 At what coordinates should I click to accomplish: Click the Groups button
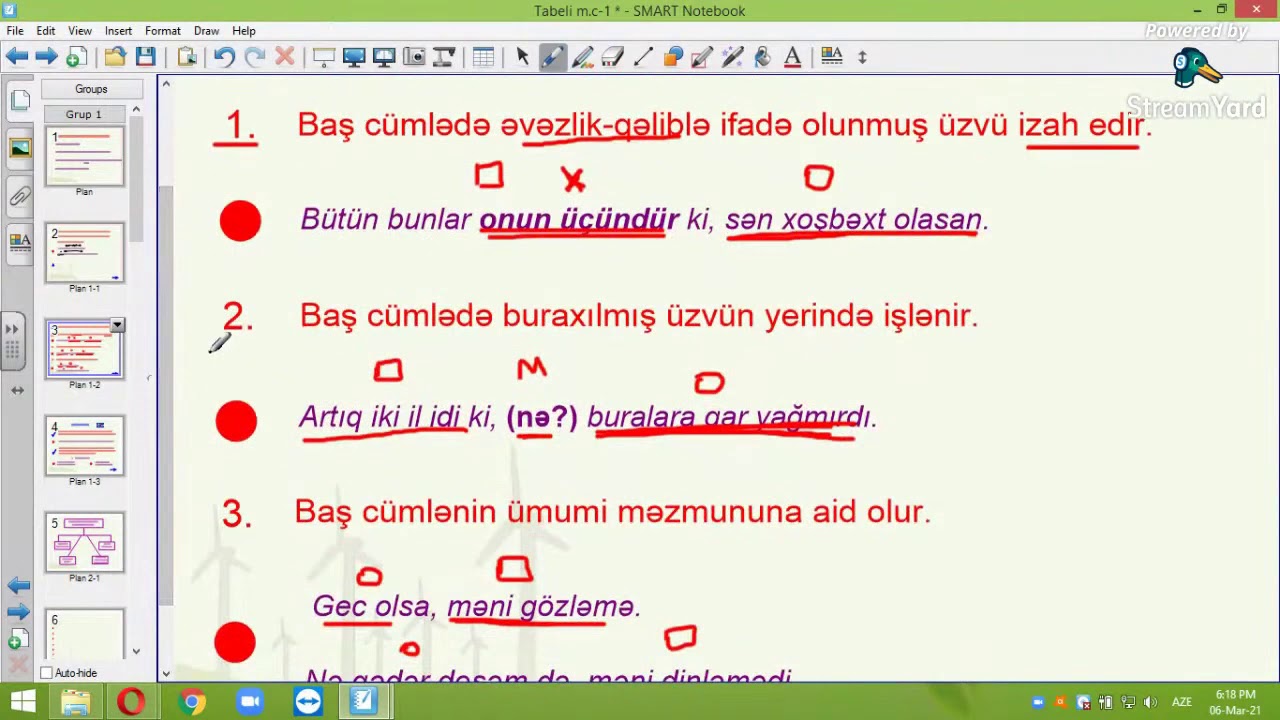coord(91,89)
